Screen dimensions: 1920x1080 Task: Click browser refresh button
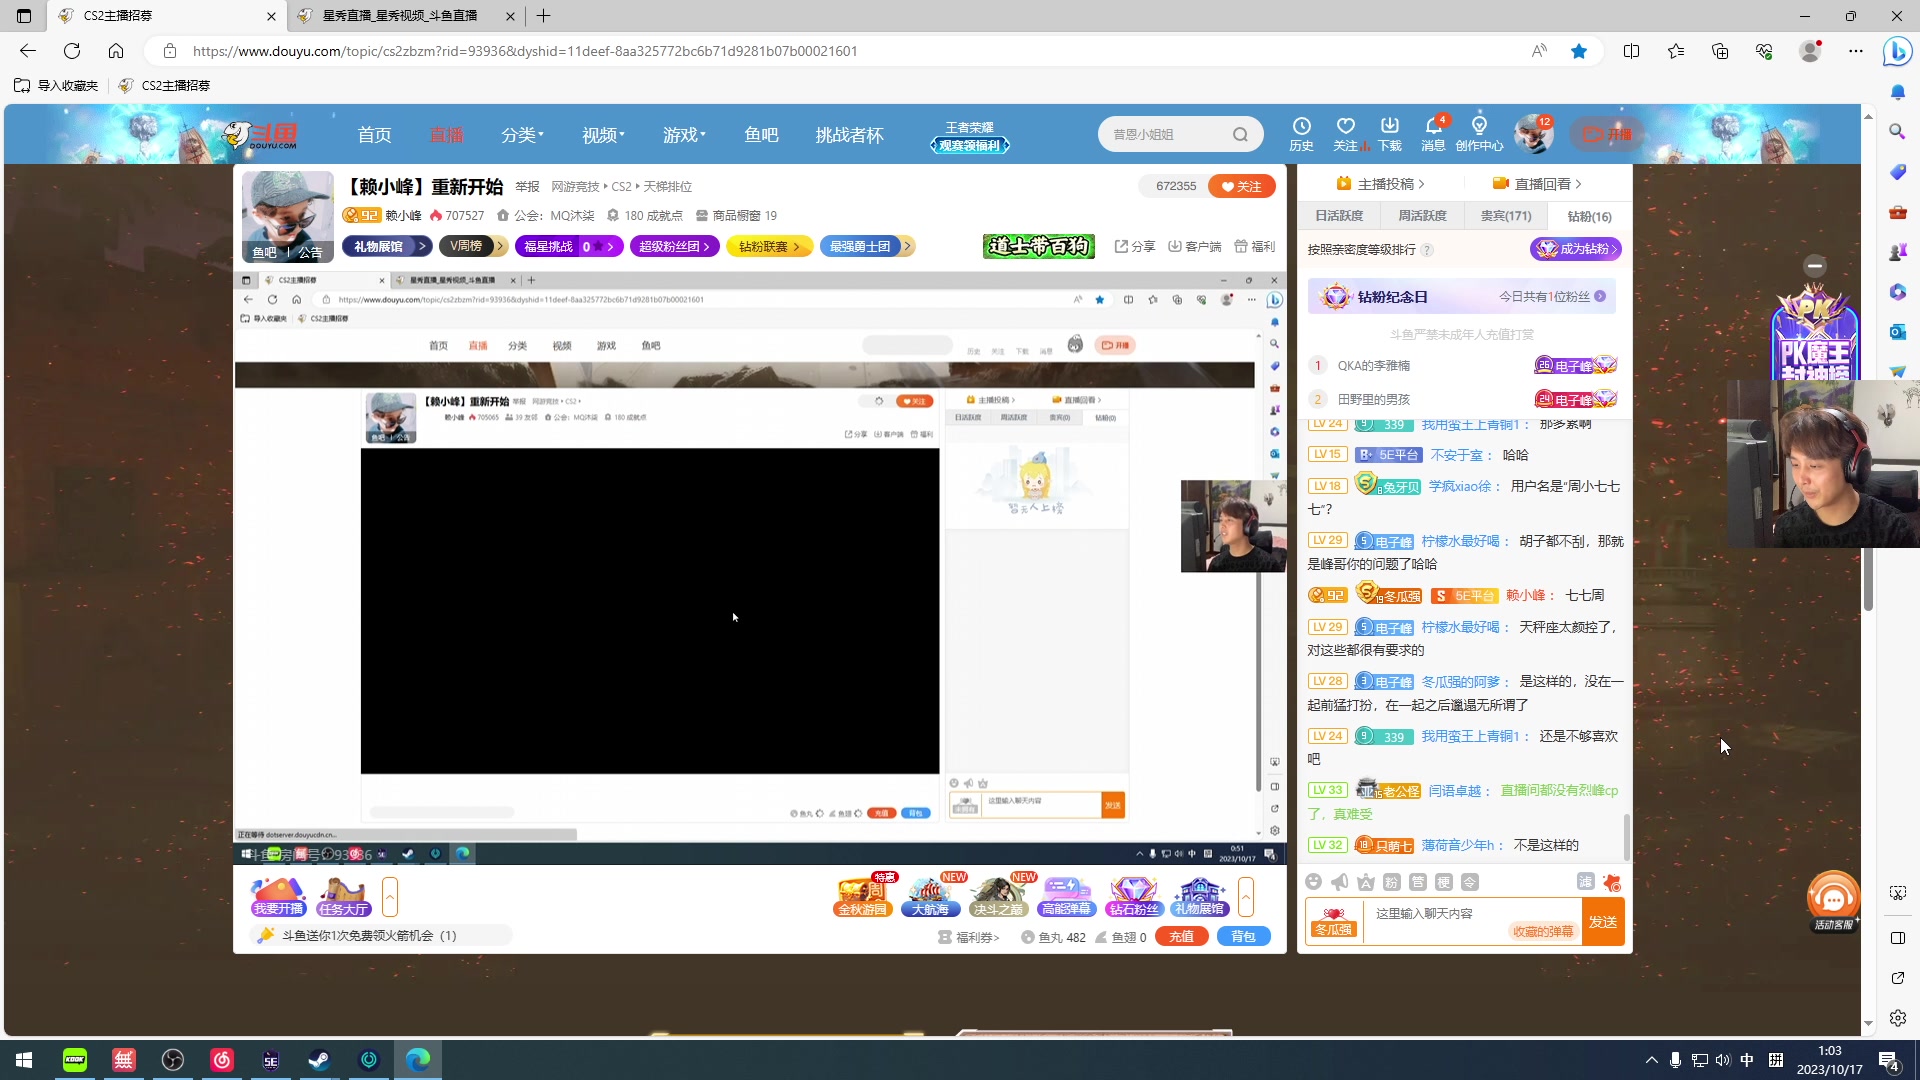(72, 51)
